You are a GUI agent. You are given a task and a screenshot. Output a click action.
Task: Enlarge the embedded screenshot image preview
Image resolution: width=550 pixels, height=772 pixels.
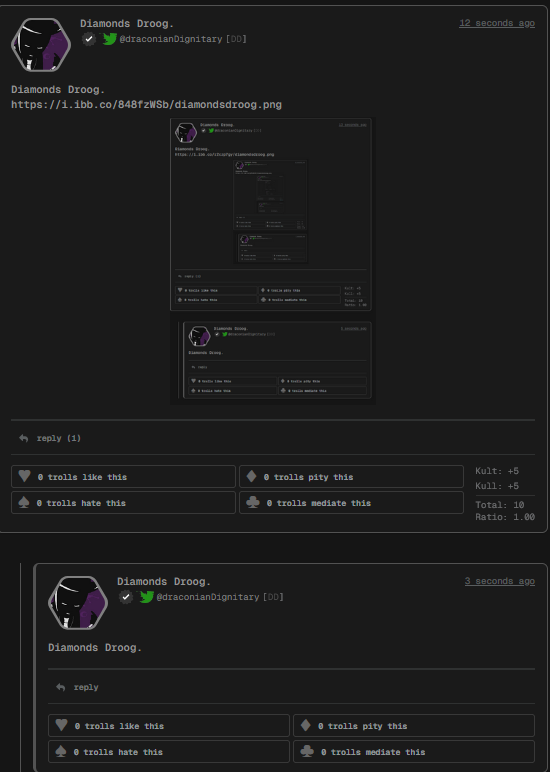273,261
